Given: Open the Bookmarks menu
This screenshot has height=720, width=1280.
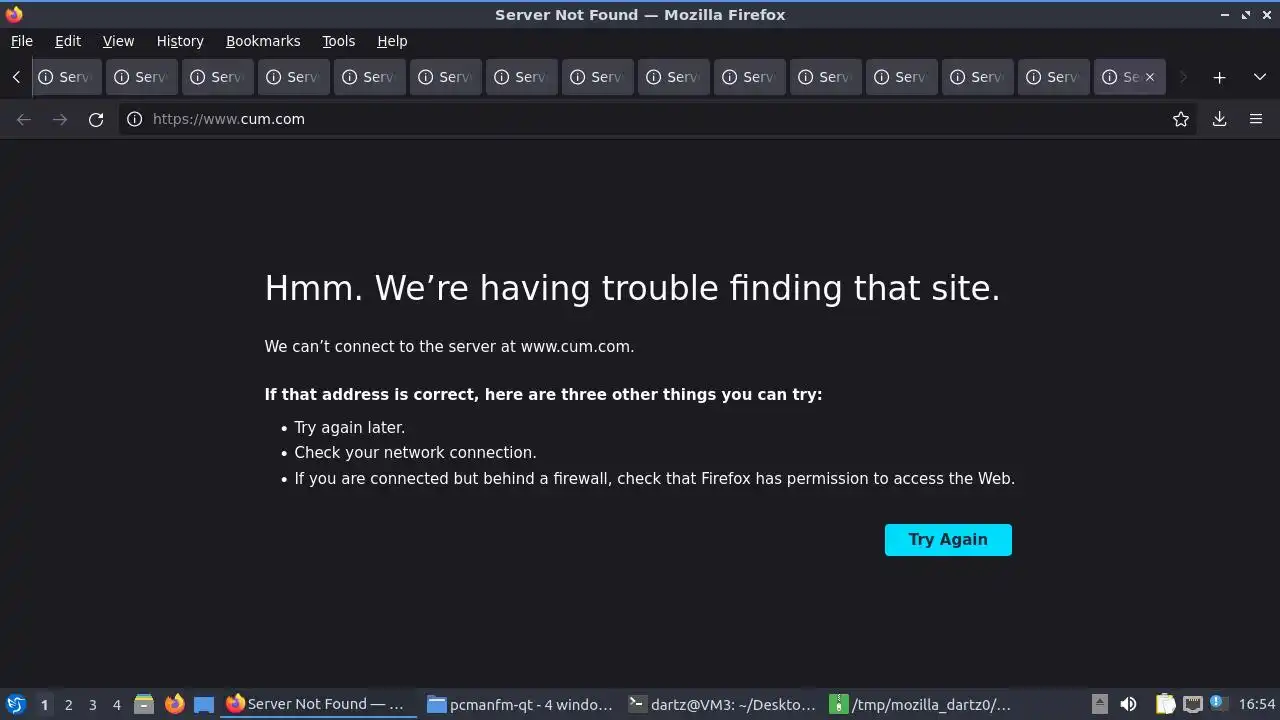Looking at the screenshot, I should (263, 41).
